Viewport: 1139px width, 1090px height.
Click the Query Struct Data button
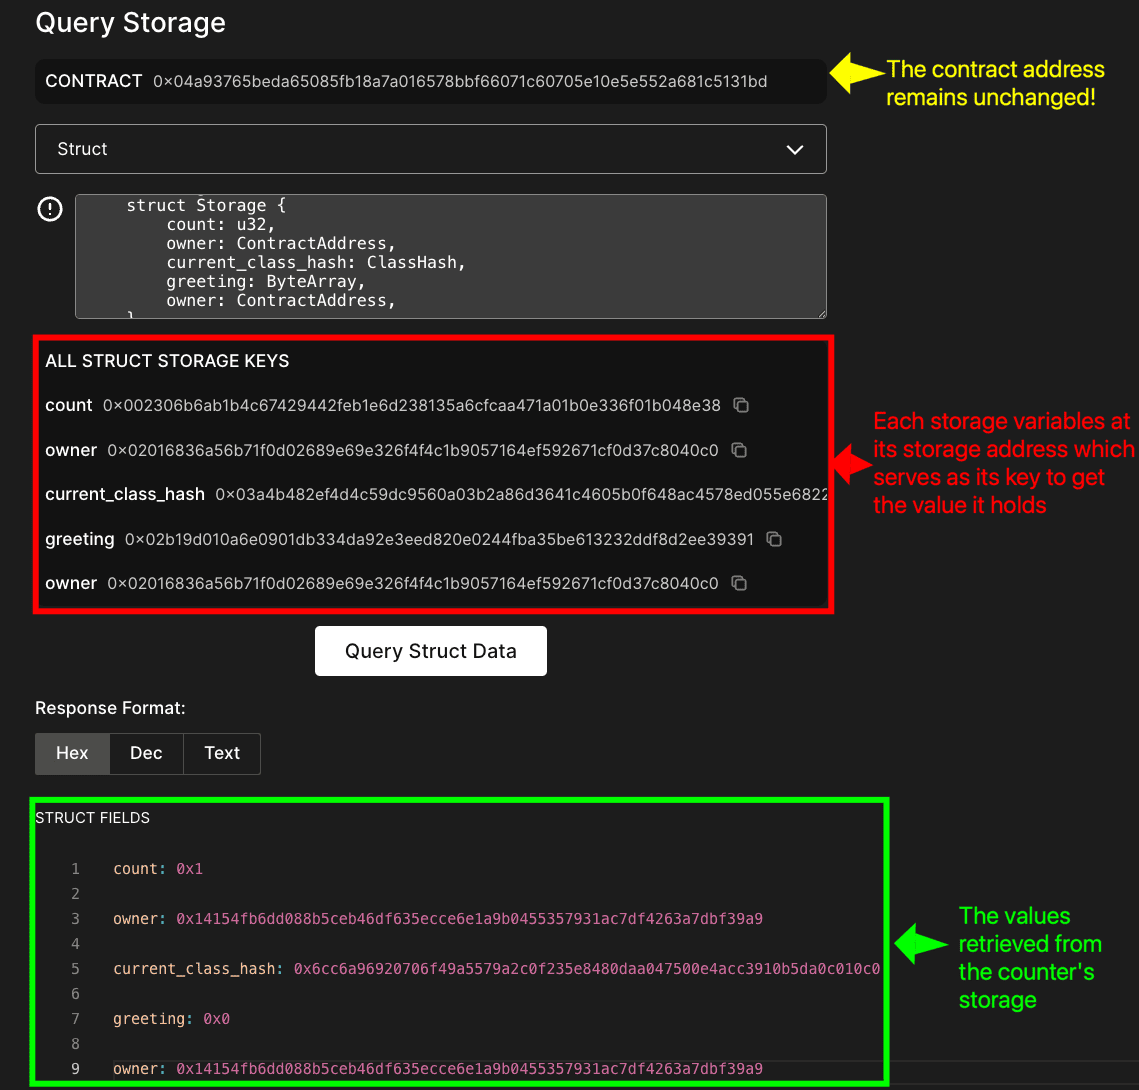tap(431, 651)
